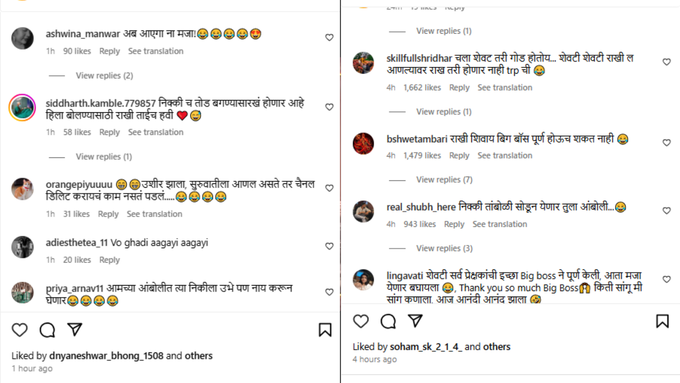Expand View replies (2) under ashwina_manwar
The width and height of the screenshot is (680, 383).
click(x=105, y=75)
